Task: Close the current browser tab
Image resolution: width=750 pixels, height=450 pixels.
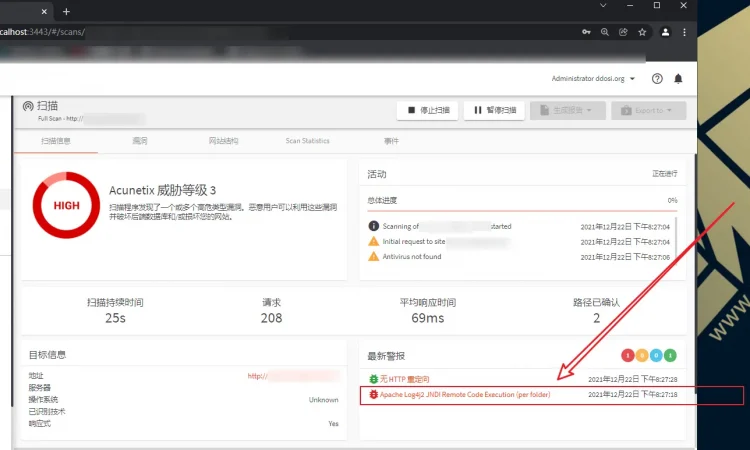Action: (x=44, y=11)
